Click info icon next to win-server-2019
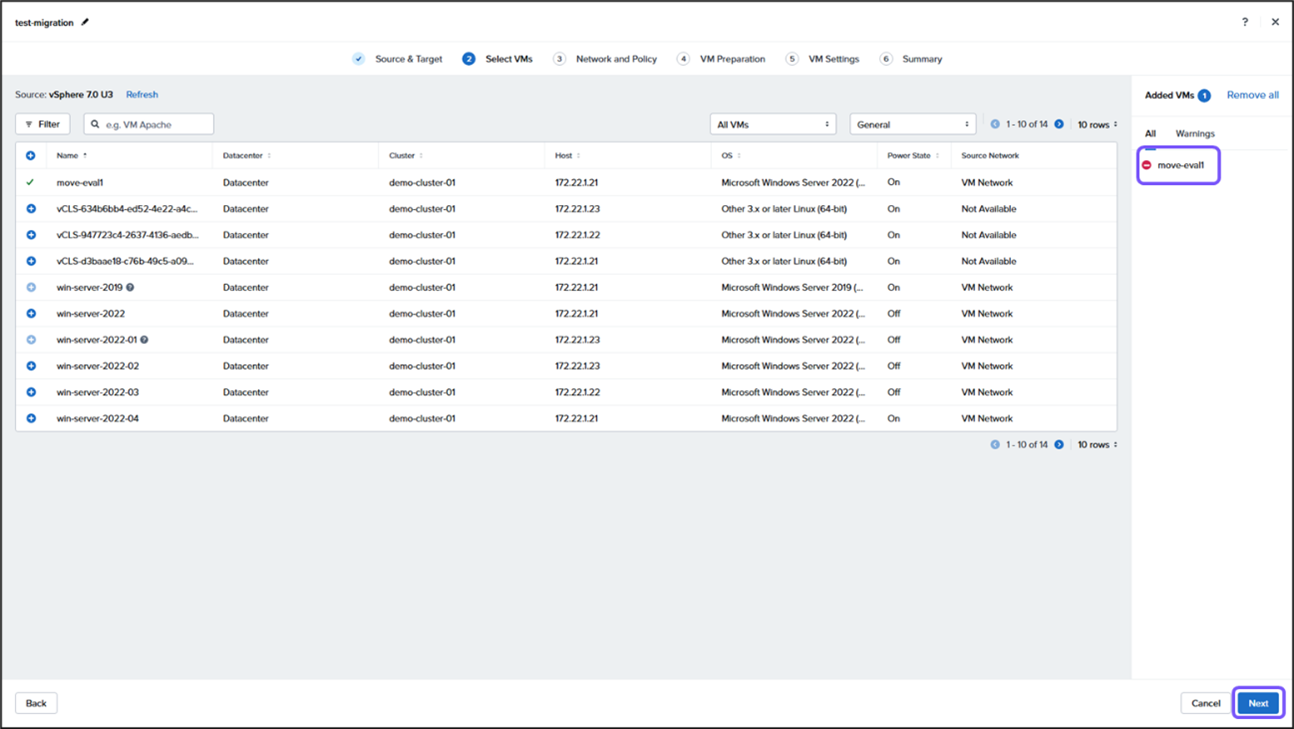 pyautogui.click(x=130, y=288)
